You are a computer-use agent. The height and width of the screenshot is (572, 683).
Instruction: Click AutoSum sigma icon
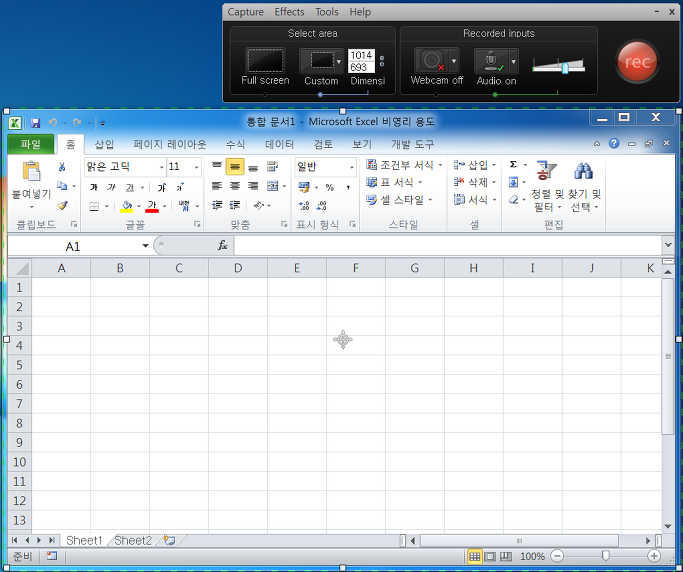coord(513,164)
